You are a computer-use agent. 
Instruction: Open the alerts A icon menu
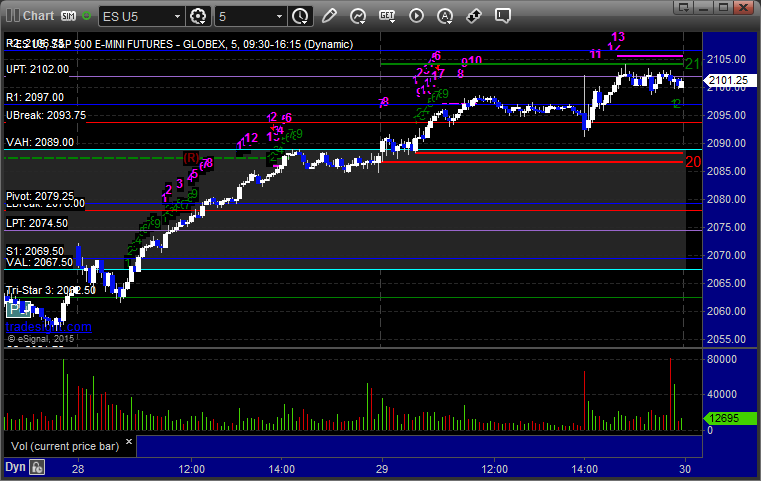tap(445, 17)
